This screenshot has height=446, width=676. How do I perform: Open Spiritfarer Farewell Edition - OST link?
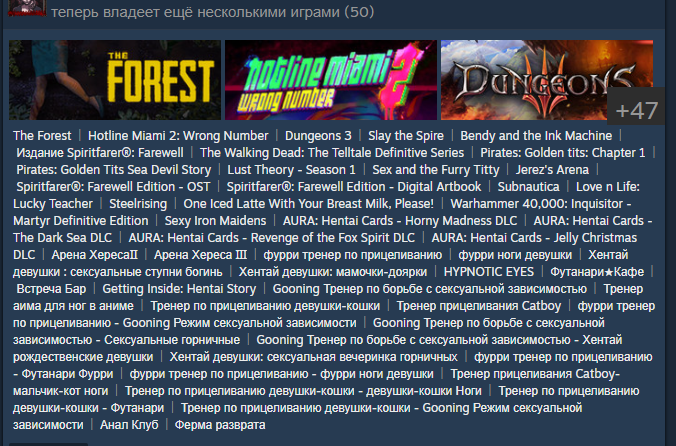[x=113, y=187]
